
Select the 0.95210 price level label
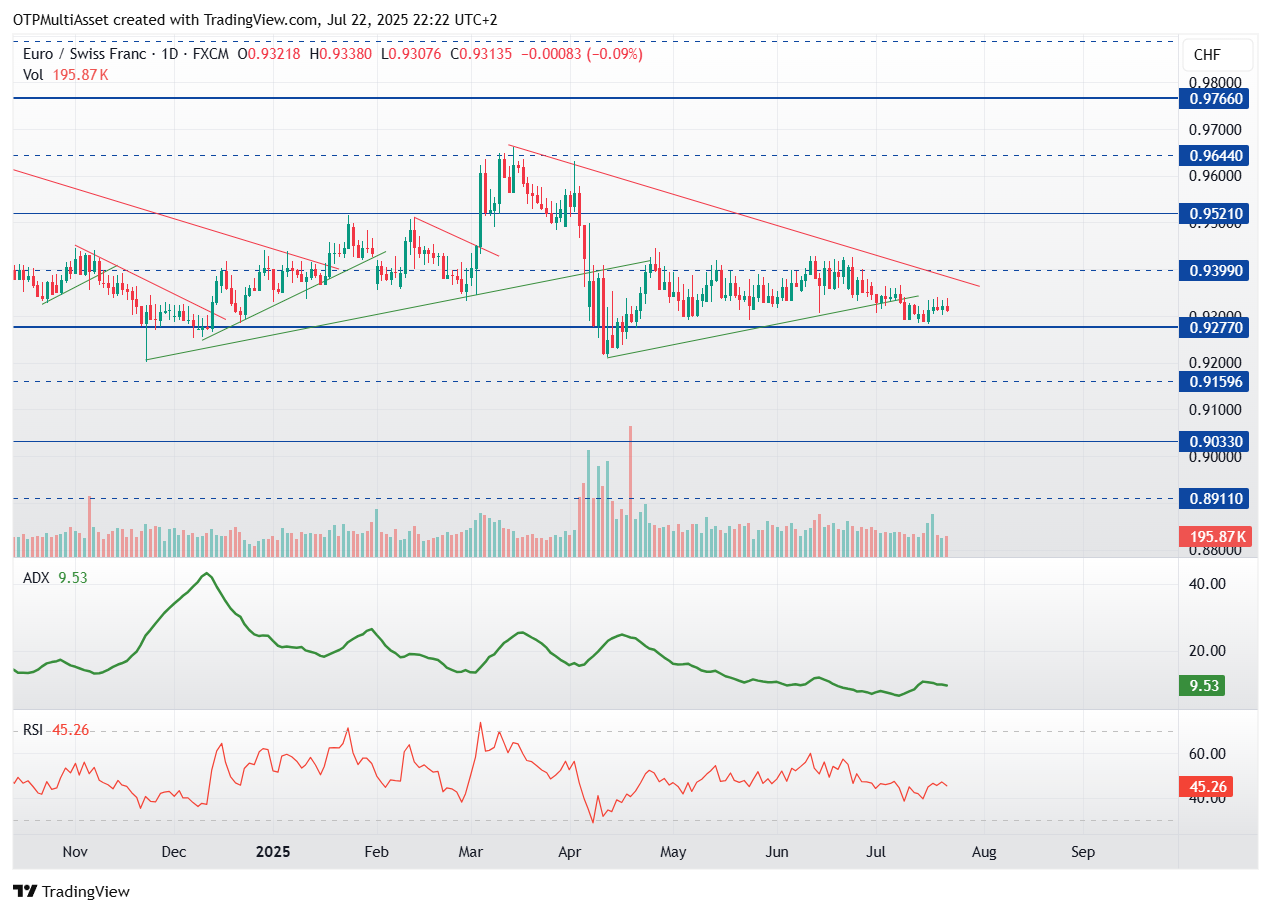[1215, 213]
